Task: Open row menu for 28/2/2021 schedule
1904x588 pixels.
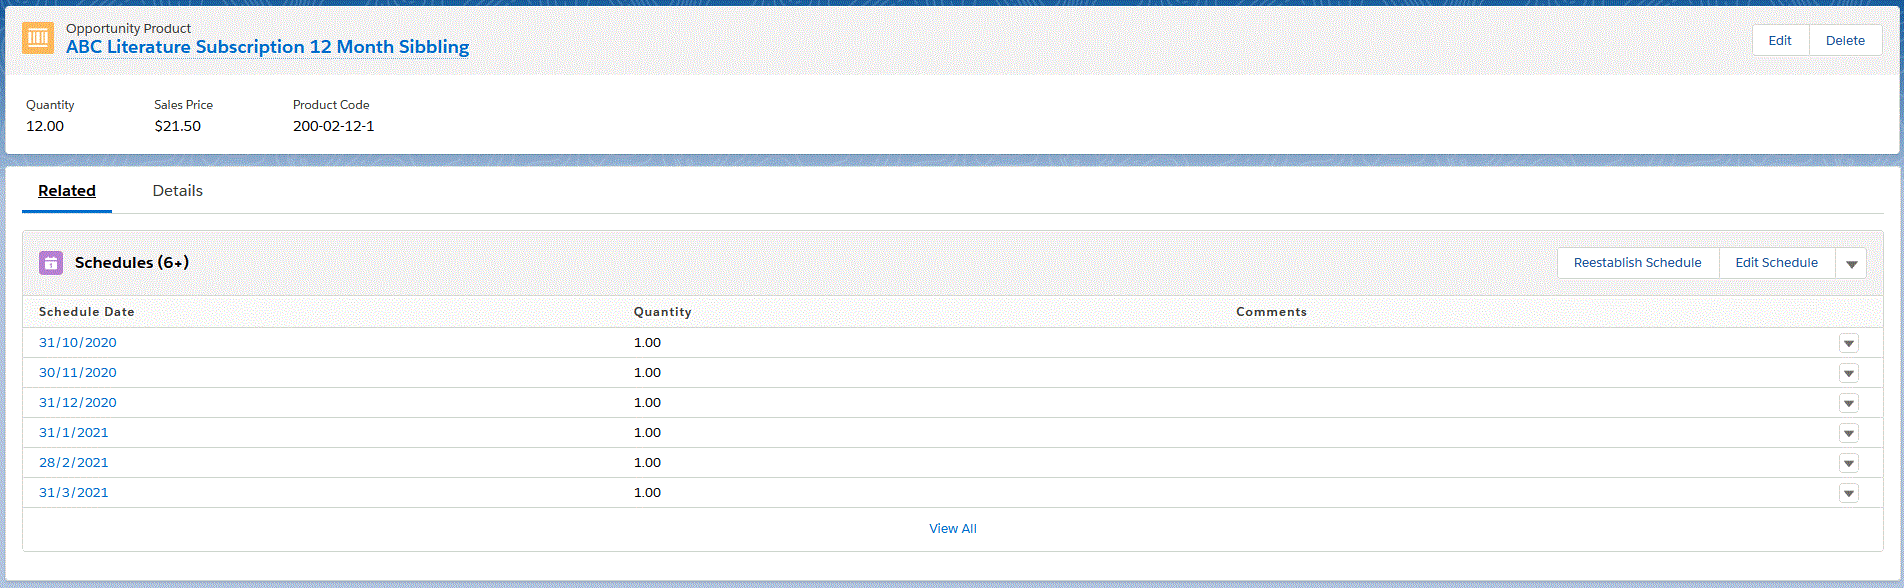Action: [1848, 463]
